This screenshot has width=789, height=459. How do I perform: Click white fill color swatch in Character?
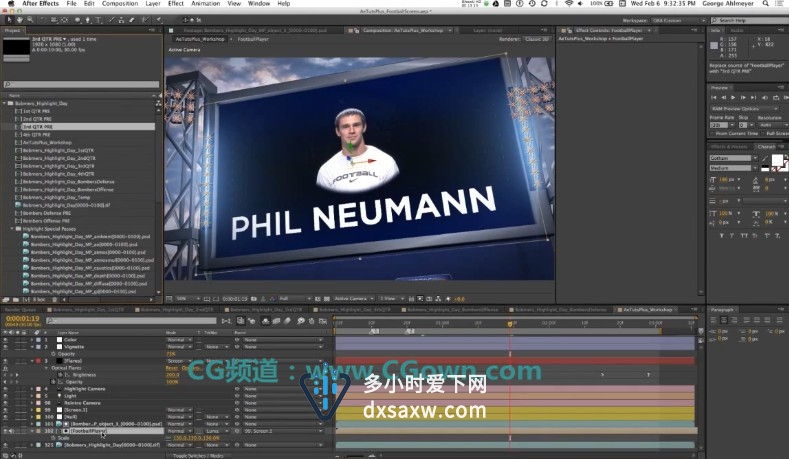coord(777,161)
